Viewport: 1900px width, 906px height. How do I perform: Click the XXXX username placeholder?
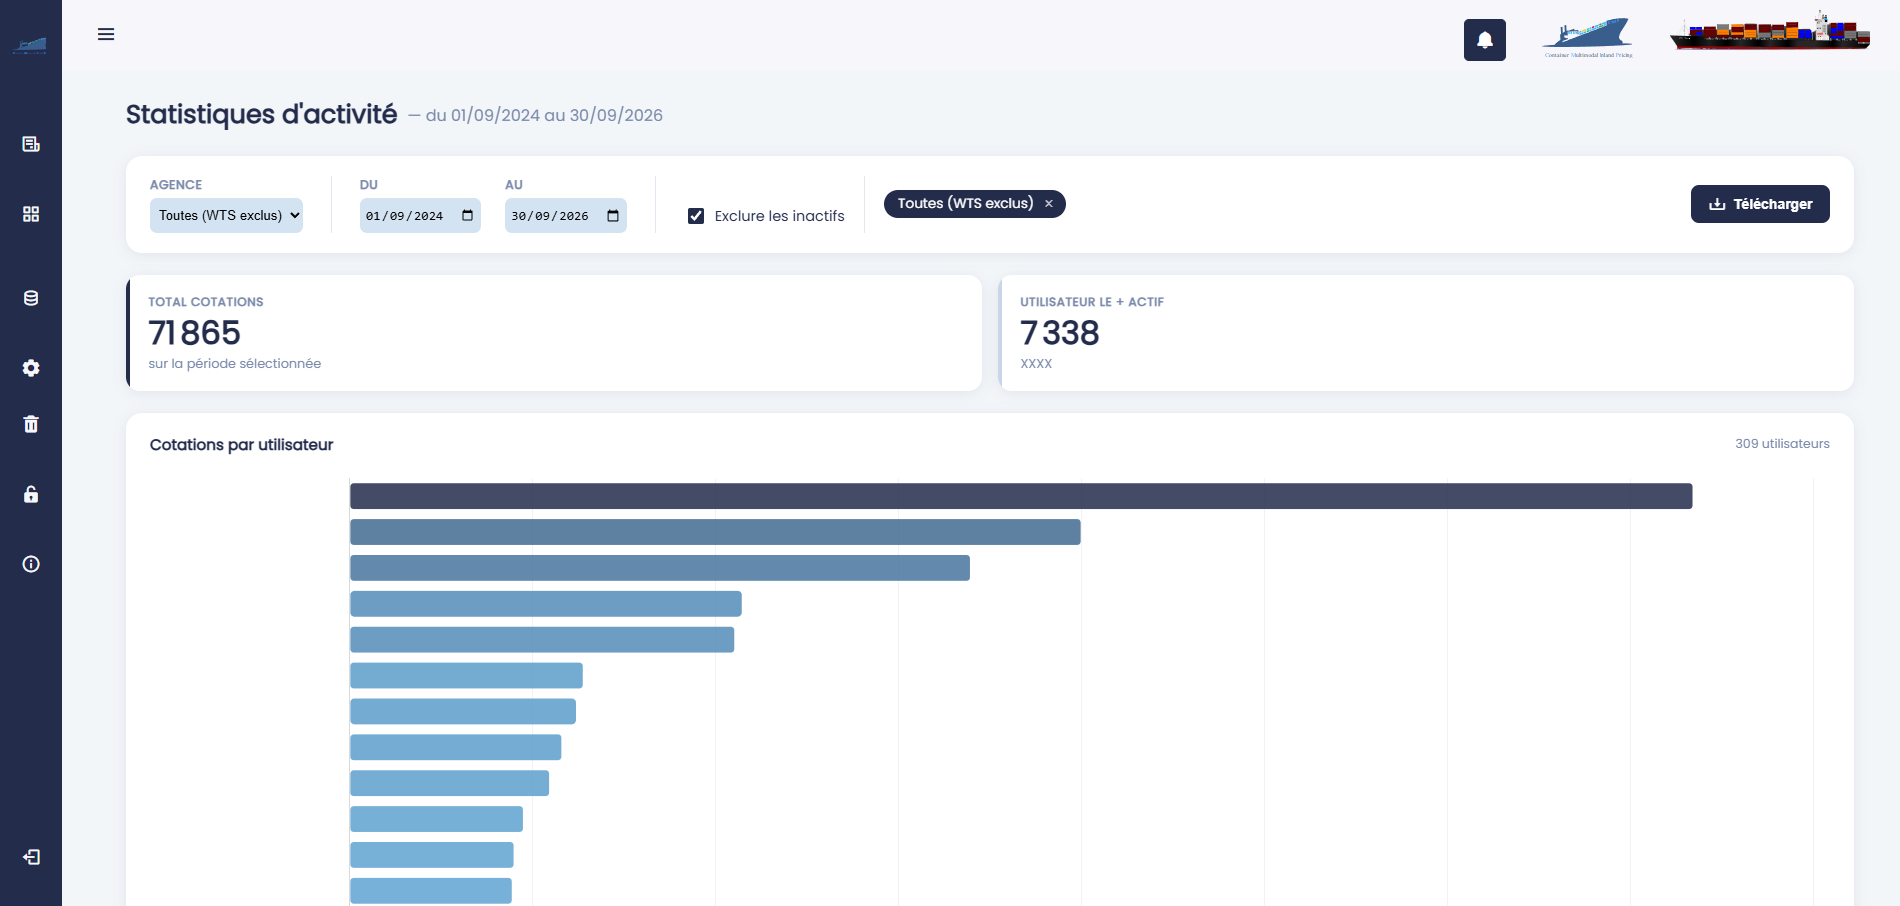pos(1036,364)
